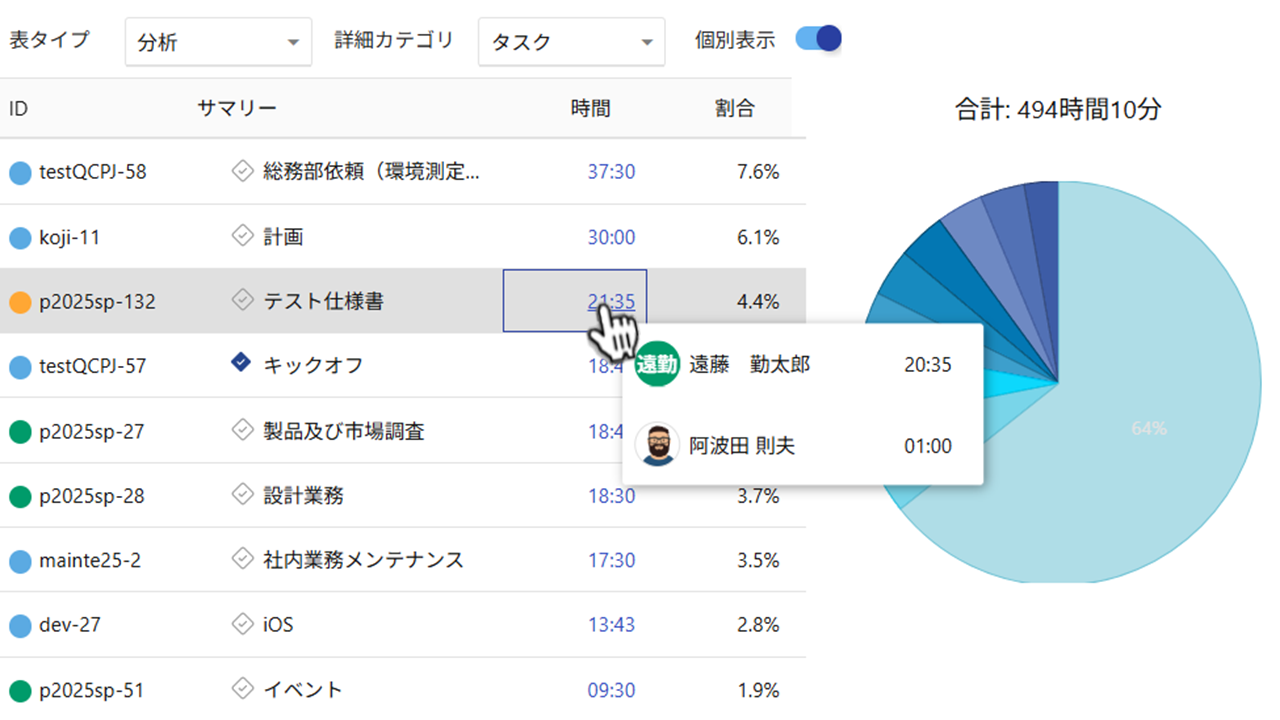1280x720 pixels.
Task: Click the task icon next to イベント
Action: click(241, 688)
